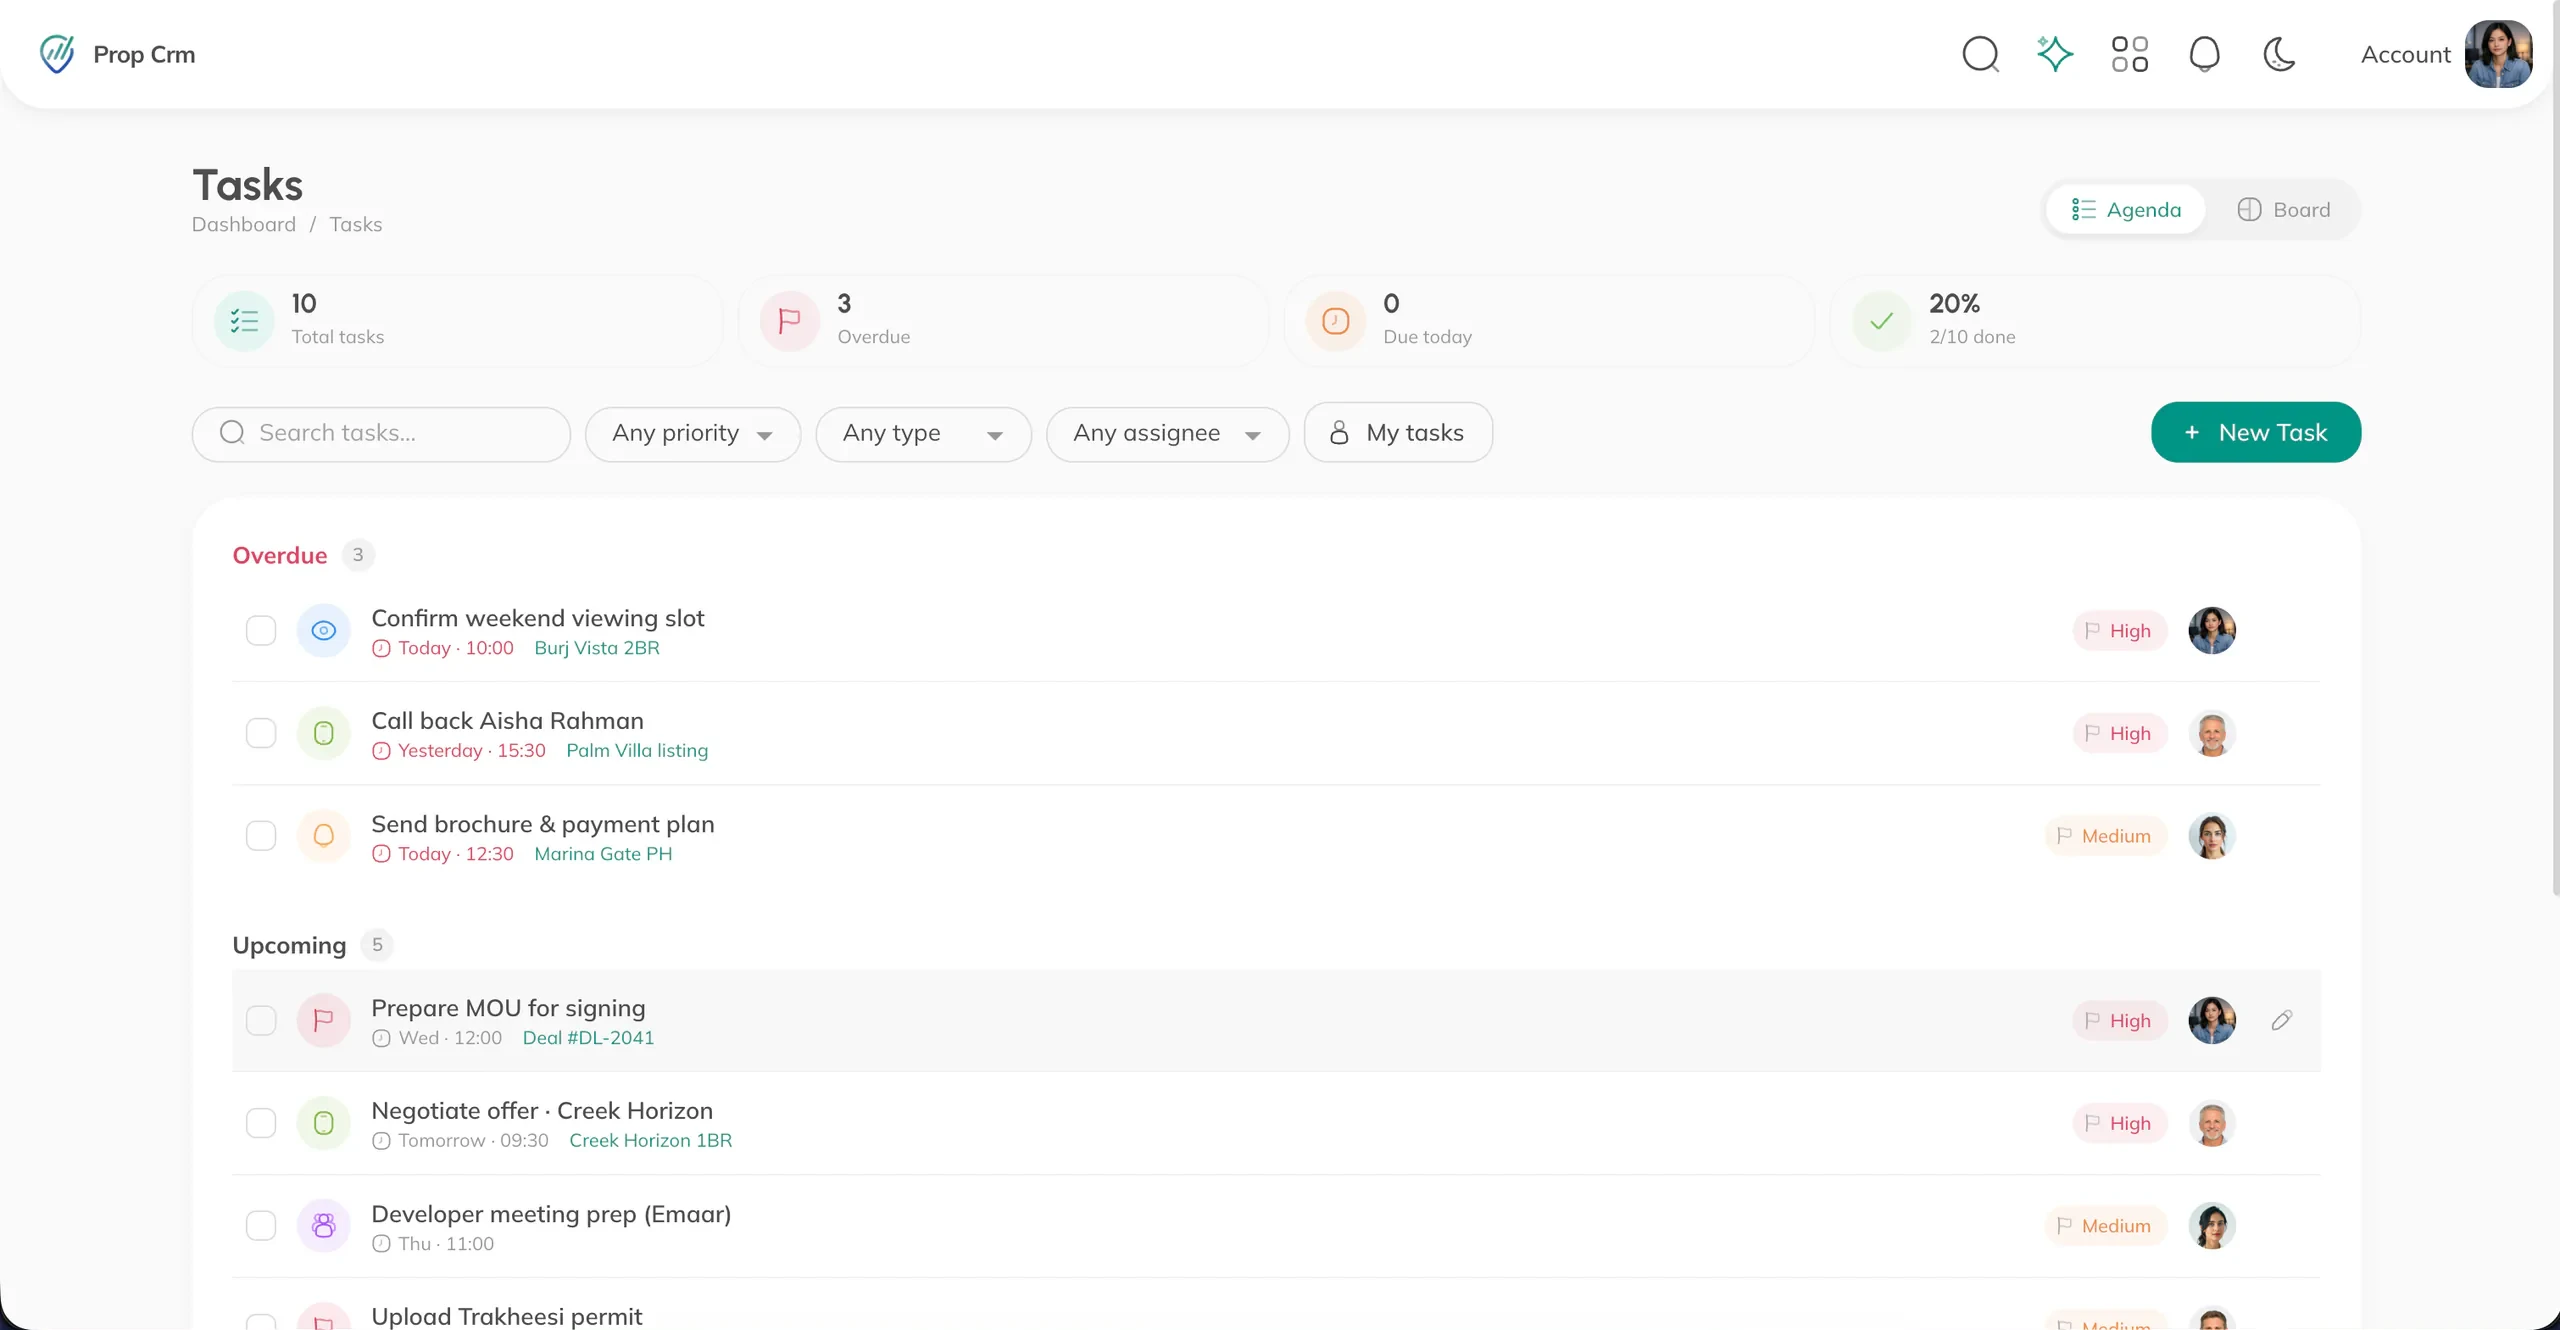This screenshot has width=2560, height=1330.
Task: Click the orange icon on Send brochure task
Action: [323, 836]
